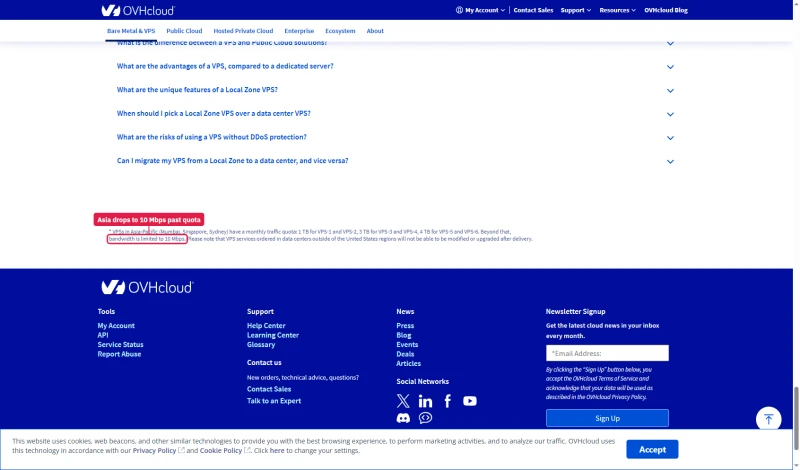Open the Glossary footer link
The height and width of the screenshot is (470, 800).
coord(261,344)
